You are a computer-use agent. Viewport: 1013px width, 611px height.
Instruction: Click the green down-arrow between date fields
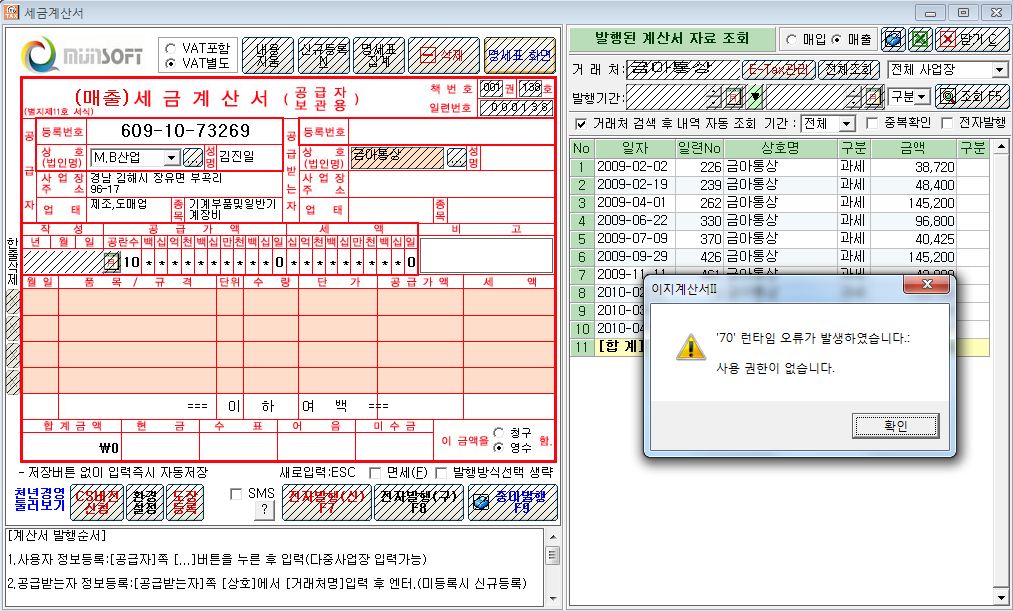pyautogui.click(x=754, y=98)
